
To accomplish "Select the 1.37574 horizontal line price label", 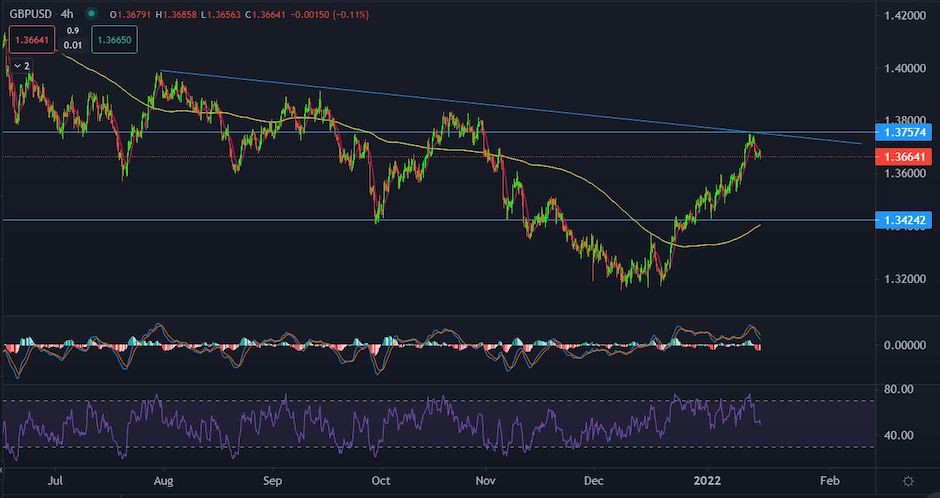I will [904, 132].
